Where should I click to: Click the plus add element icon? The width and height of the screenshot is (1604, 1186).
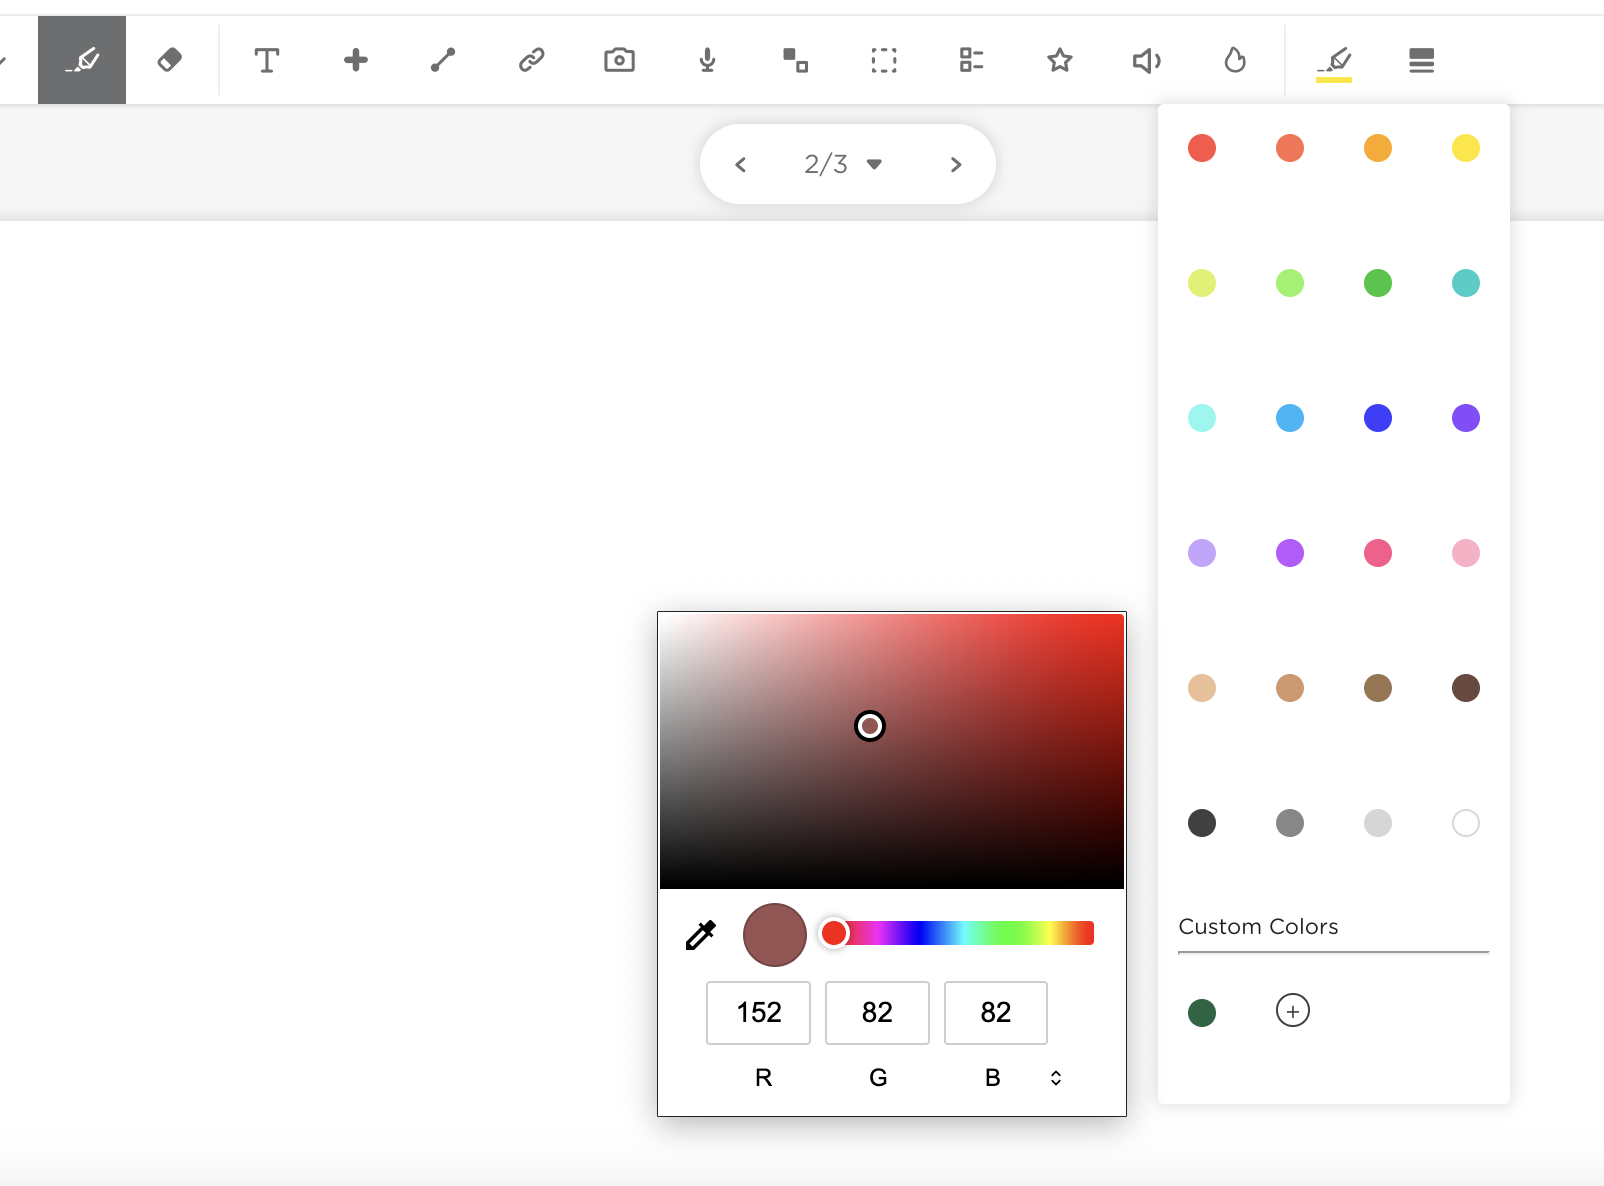pyautogui.click(x=355, y=60)
